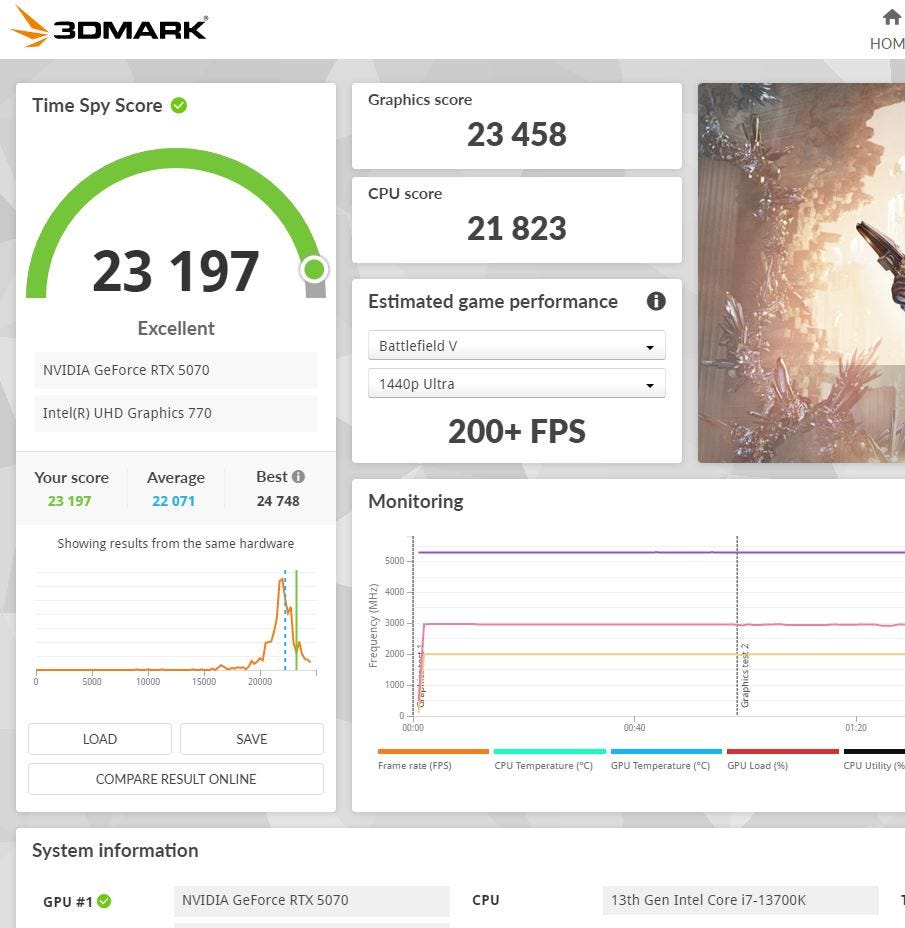
Task: Click the GPU #1 NVIDIA GeForce RTX 5070 system field
Action: 312,900
